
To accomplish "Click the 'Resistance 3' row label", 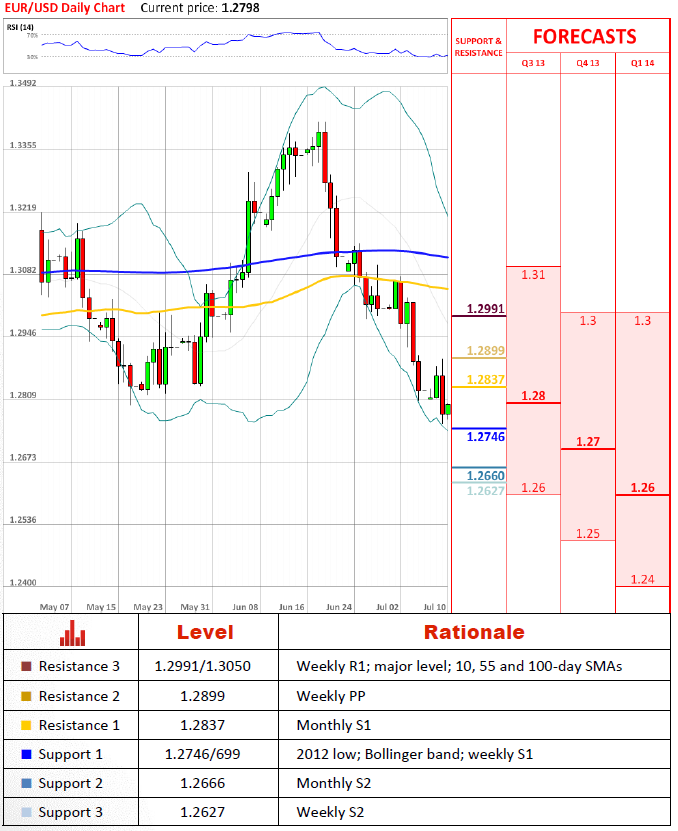I will tap(79, 666).
